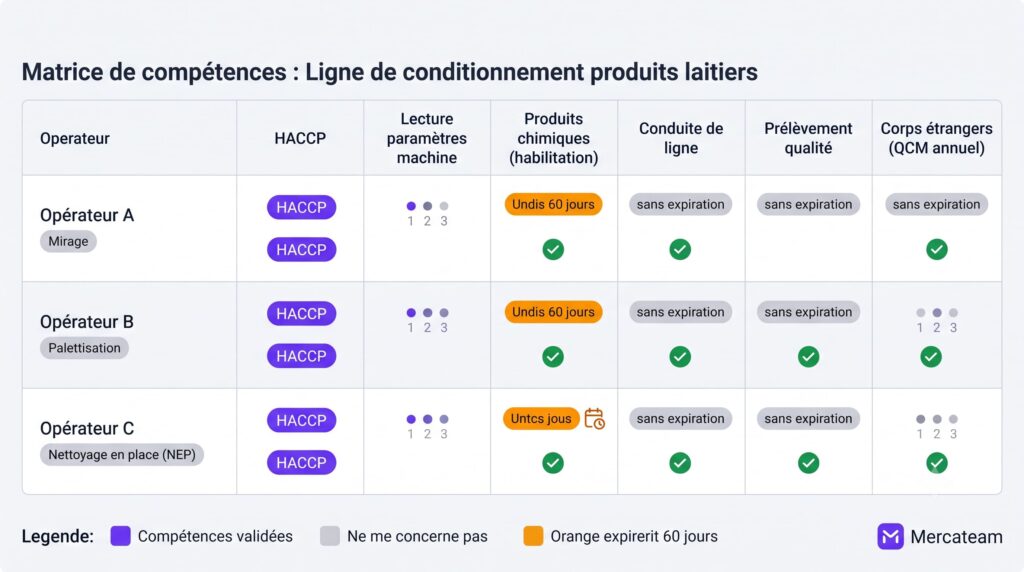Image resolution: width=1024 pixels, height=572 pixels.
Task: Select level dots for Opérateur B Corps étrangers
Action: [x=936, y=320]
